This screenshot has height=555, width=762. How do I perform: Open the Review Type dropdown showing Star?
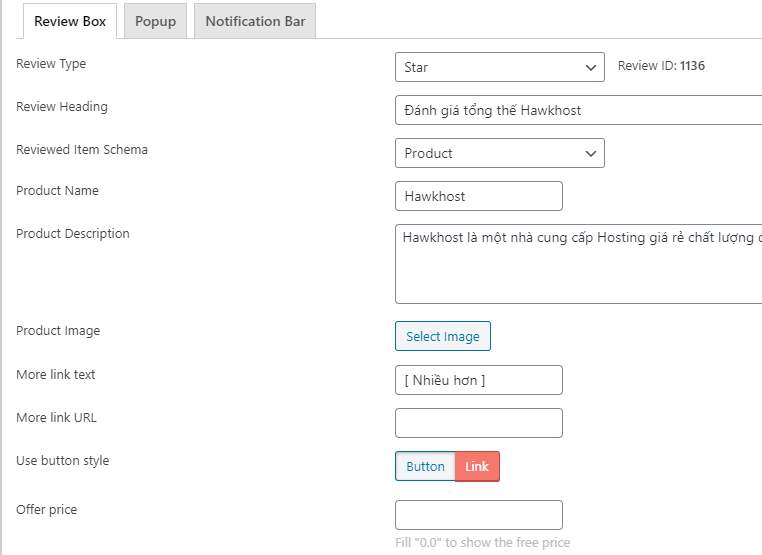tap(500, 67)
